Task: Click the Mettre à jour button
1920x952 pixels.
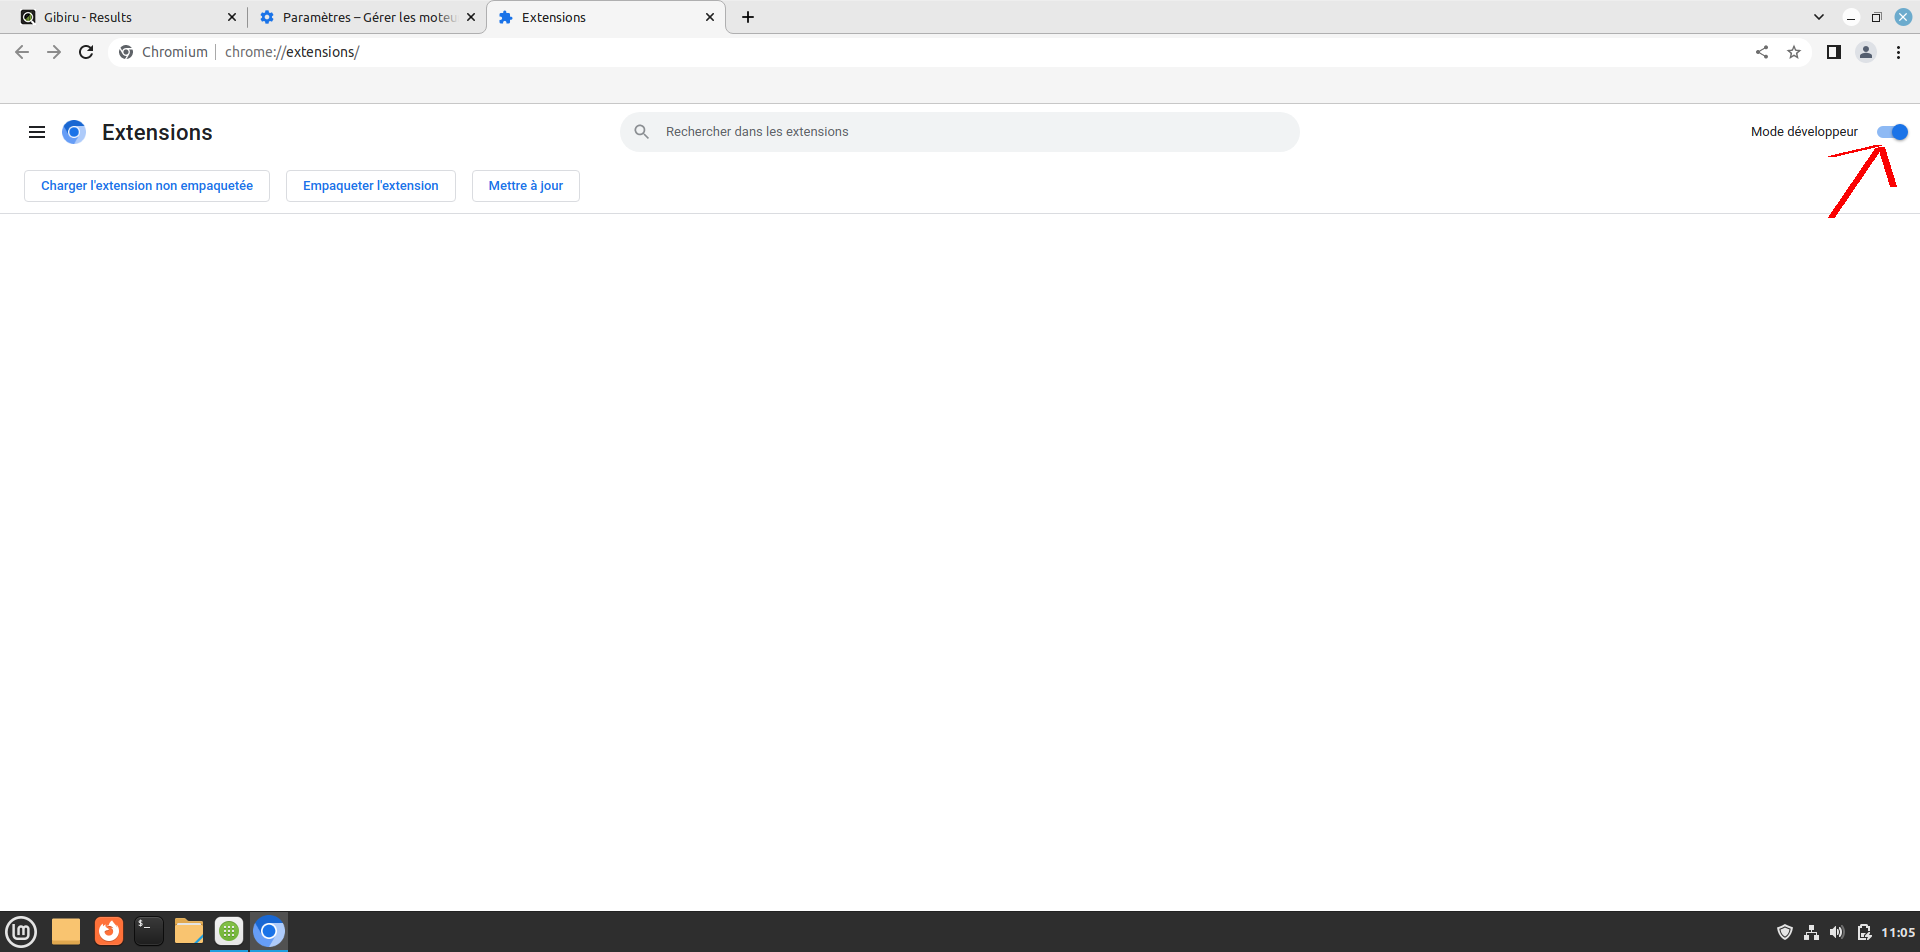Action: (x=525, y=186)
